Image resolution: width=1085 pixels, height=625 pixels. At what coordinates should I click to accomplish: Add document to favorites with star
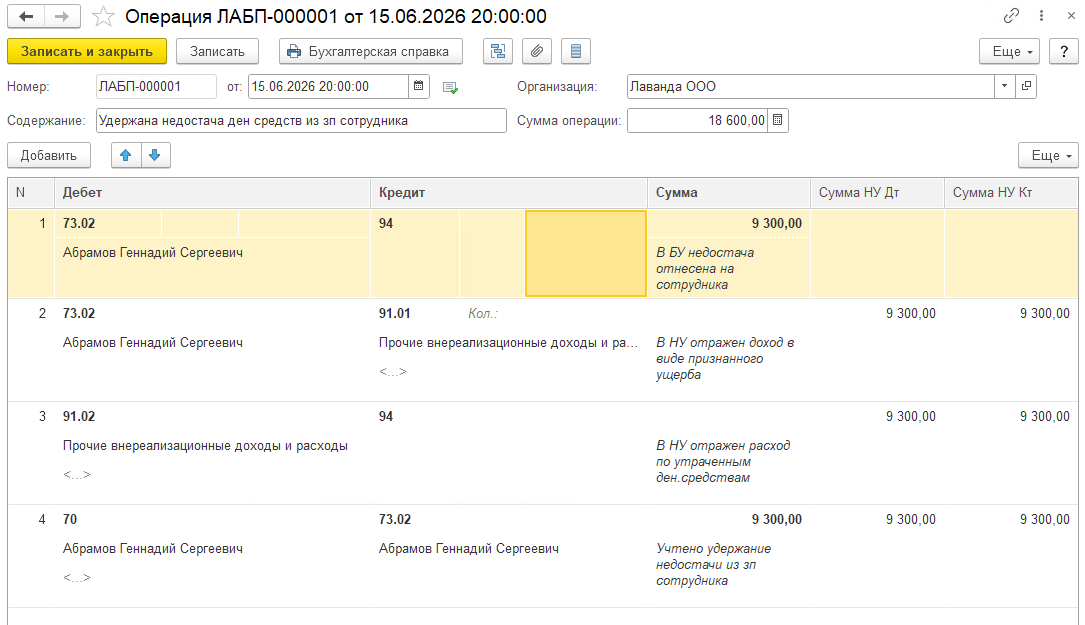(103, 16)
